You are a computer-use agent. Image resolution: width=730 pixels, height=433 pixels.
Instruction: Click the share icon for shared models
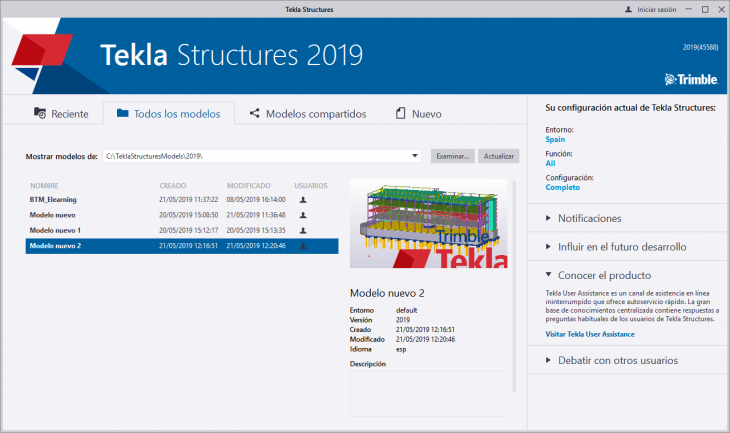click(x=254, y=113)
